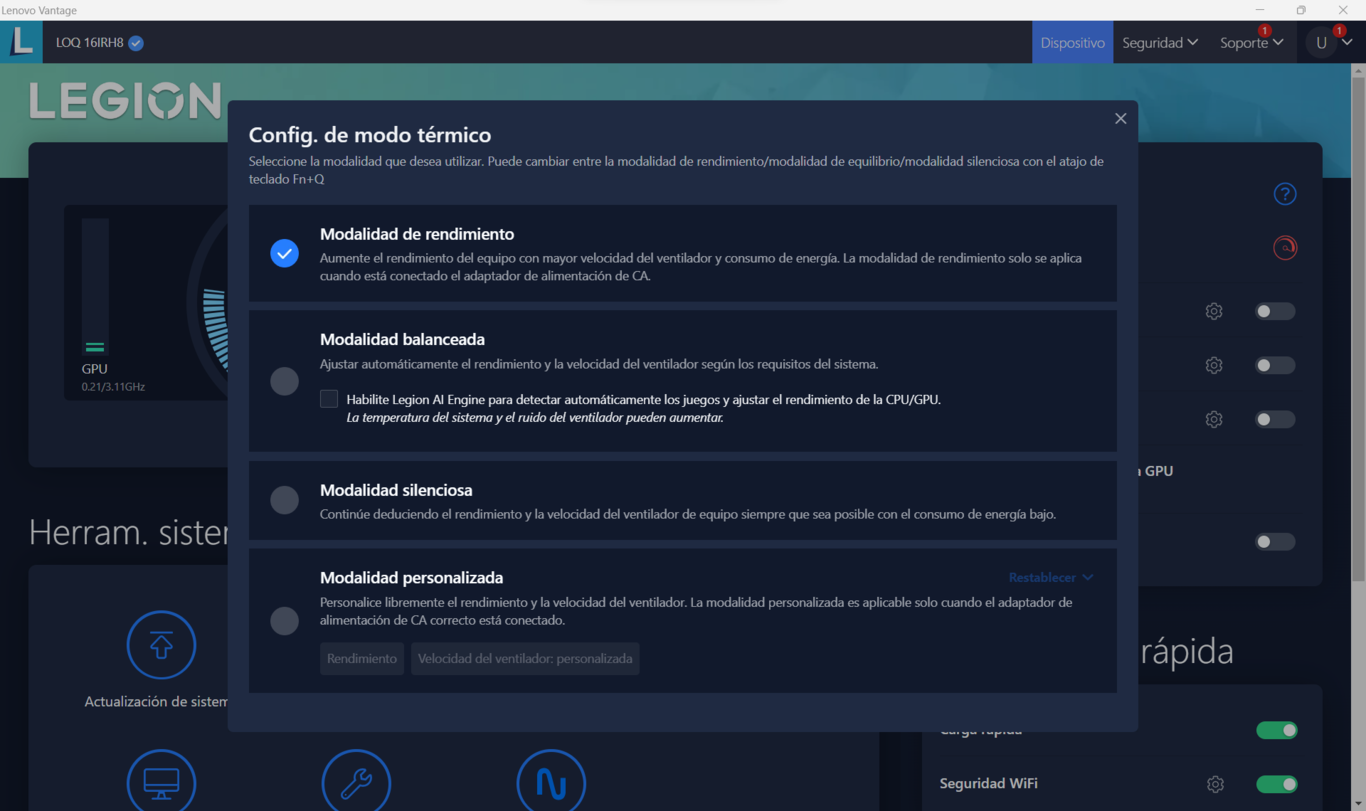
Task: Click the blue help question mark icon
Action: pos(1284,194)
